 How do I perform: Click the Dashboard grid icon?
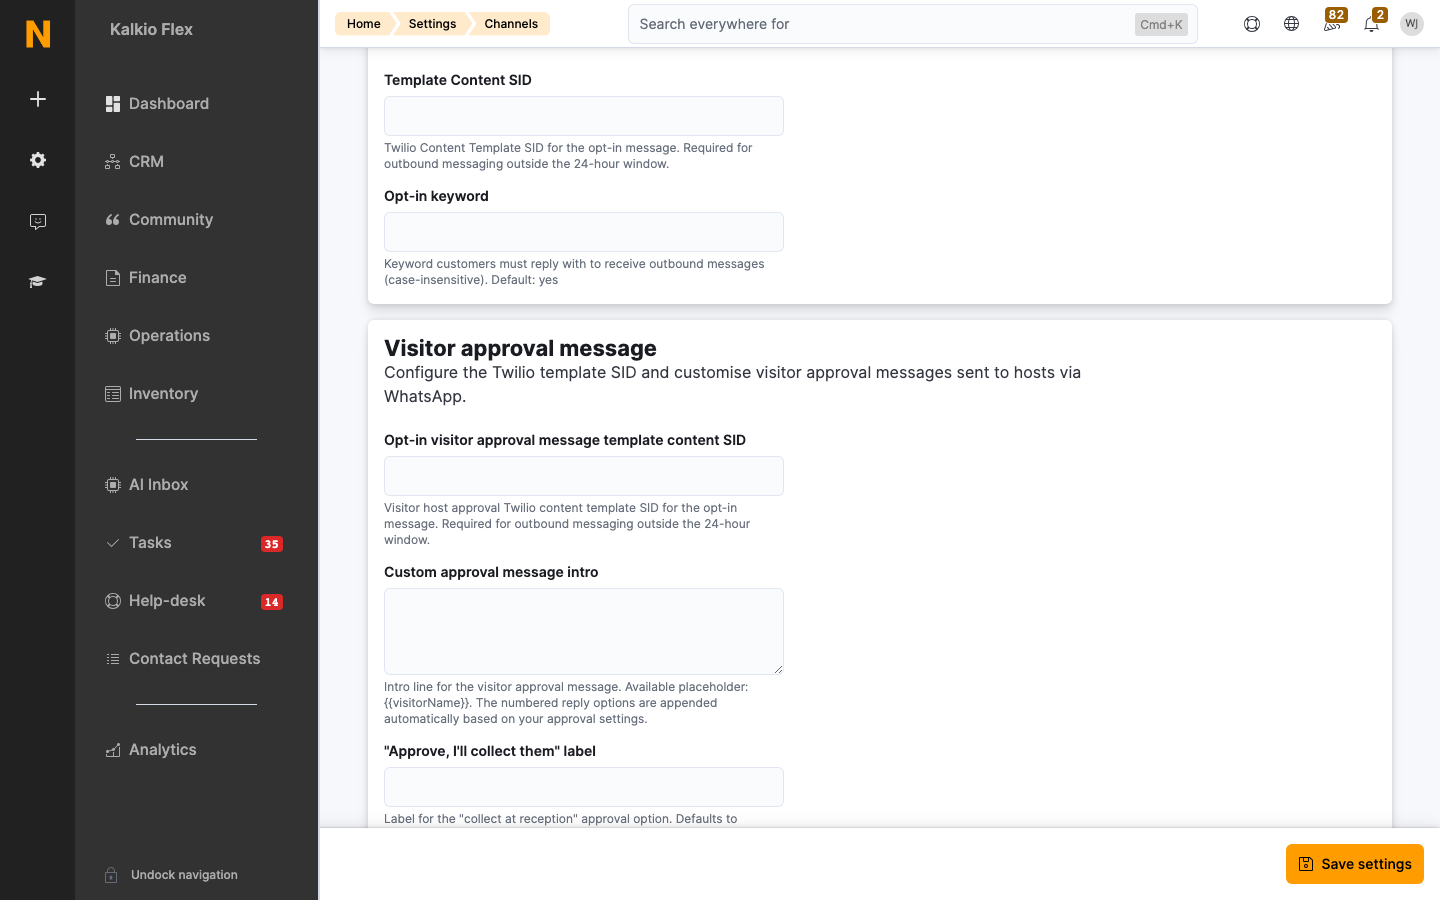pyautogui.click(x=113, y=104)
